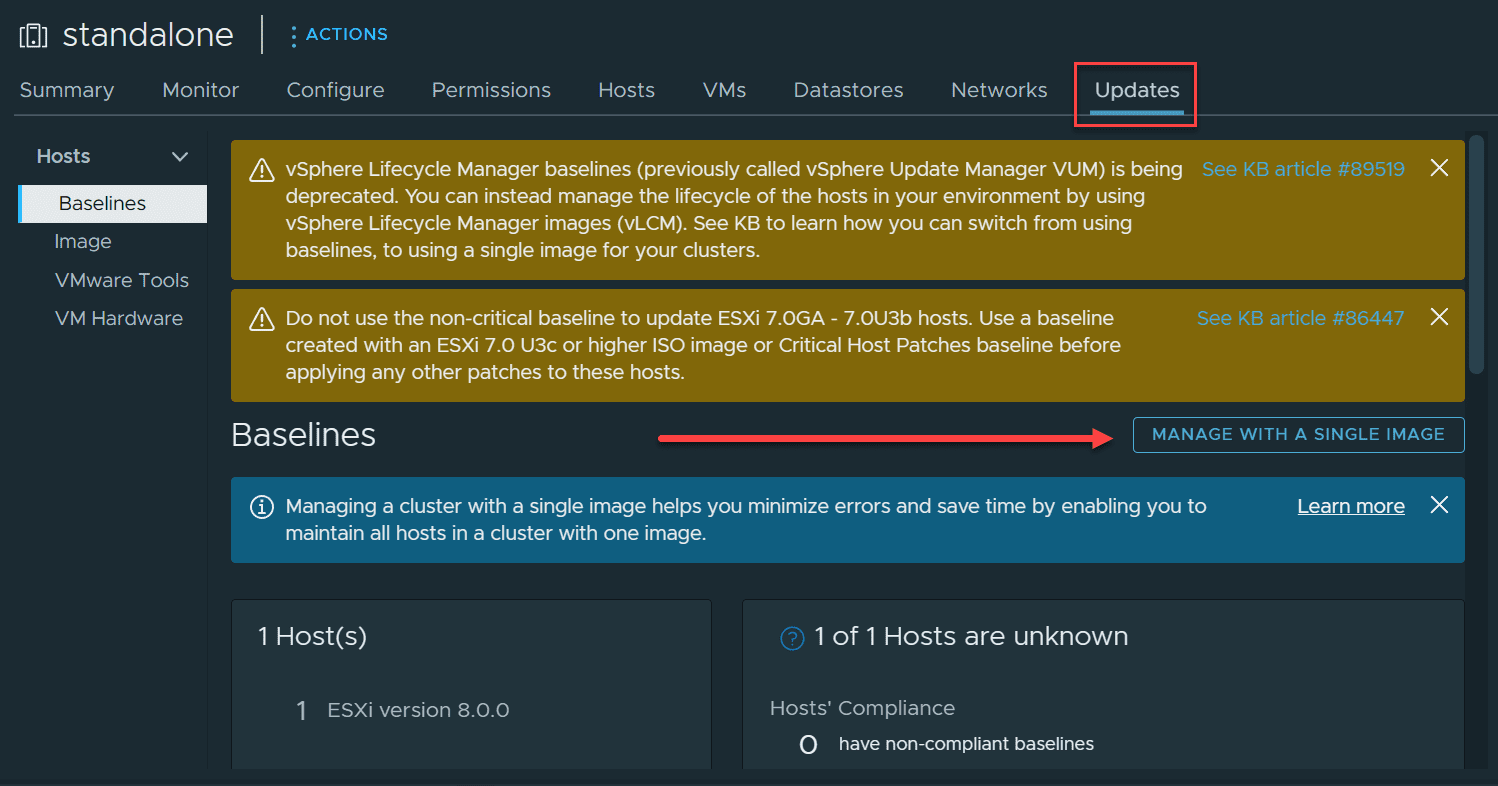The width and height of the screenshot is (1498, 786).
Task: Follow the Learn more link
Action: 1350,506
